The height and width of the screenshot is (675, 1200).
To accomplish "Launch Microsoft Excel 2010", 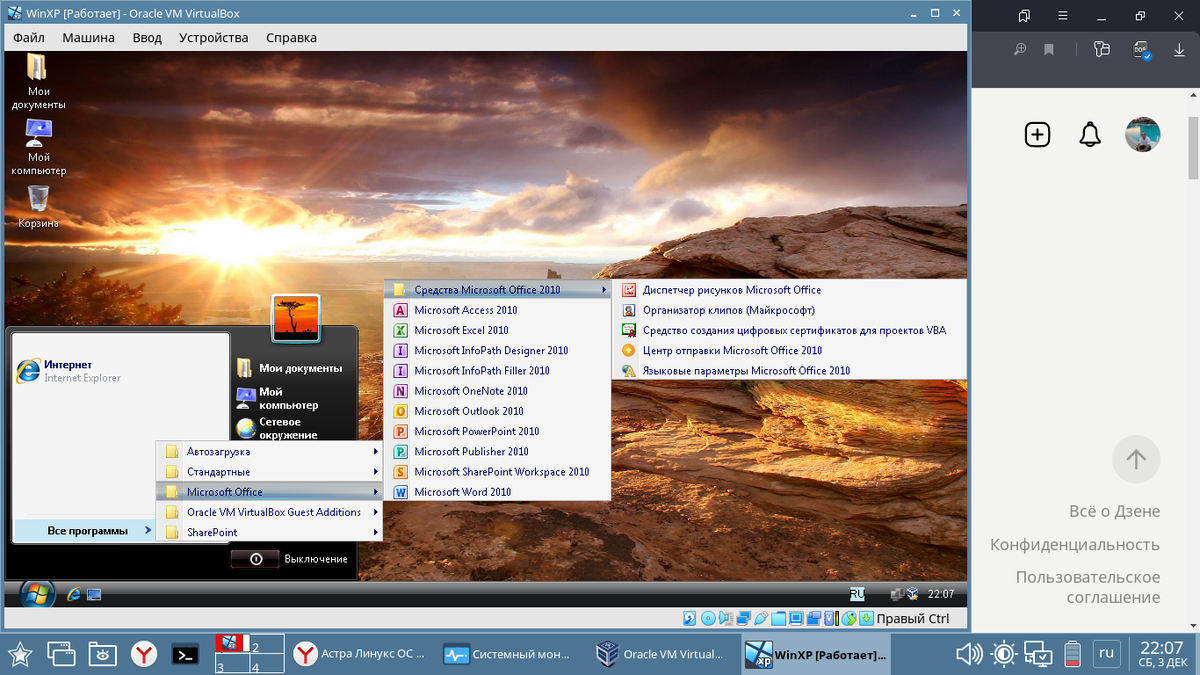I will click(x=497, y=330).
